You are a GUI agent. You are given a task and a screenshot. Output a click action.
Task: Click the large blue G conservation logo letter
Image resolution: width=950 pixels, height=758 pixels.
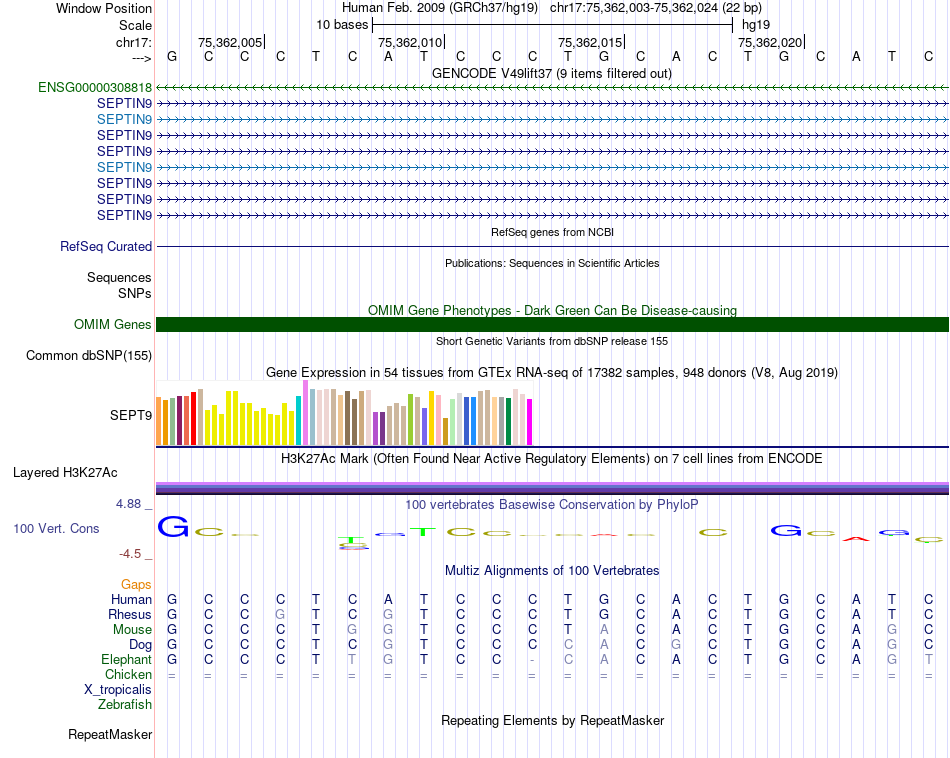173,526
